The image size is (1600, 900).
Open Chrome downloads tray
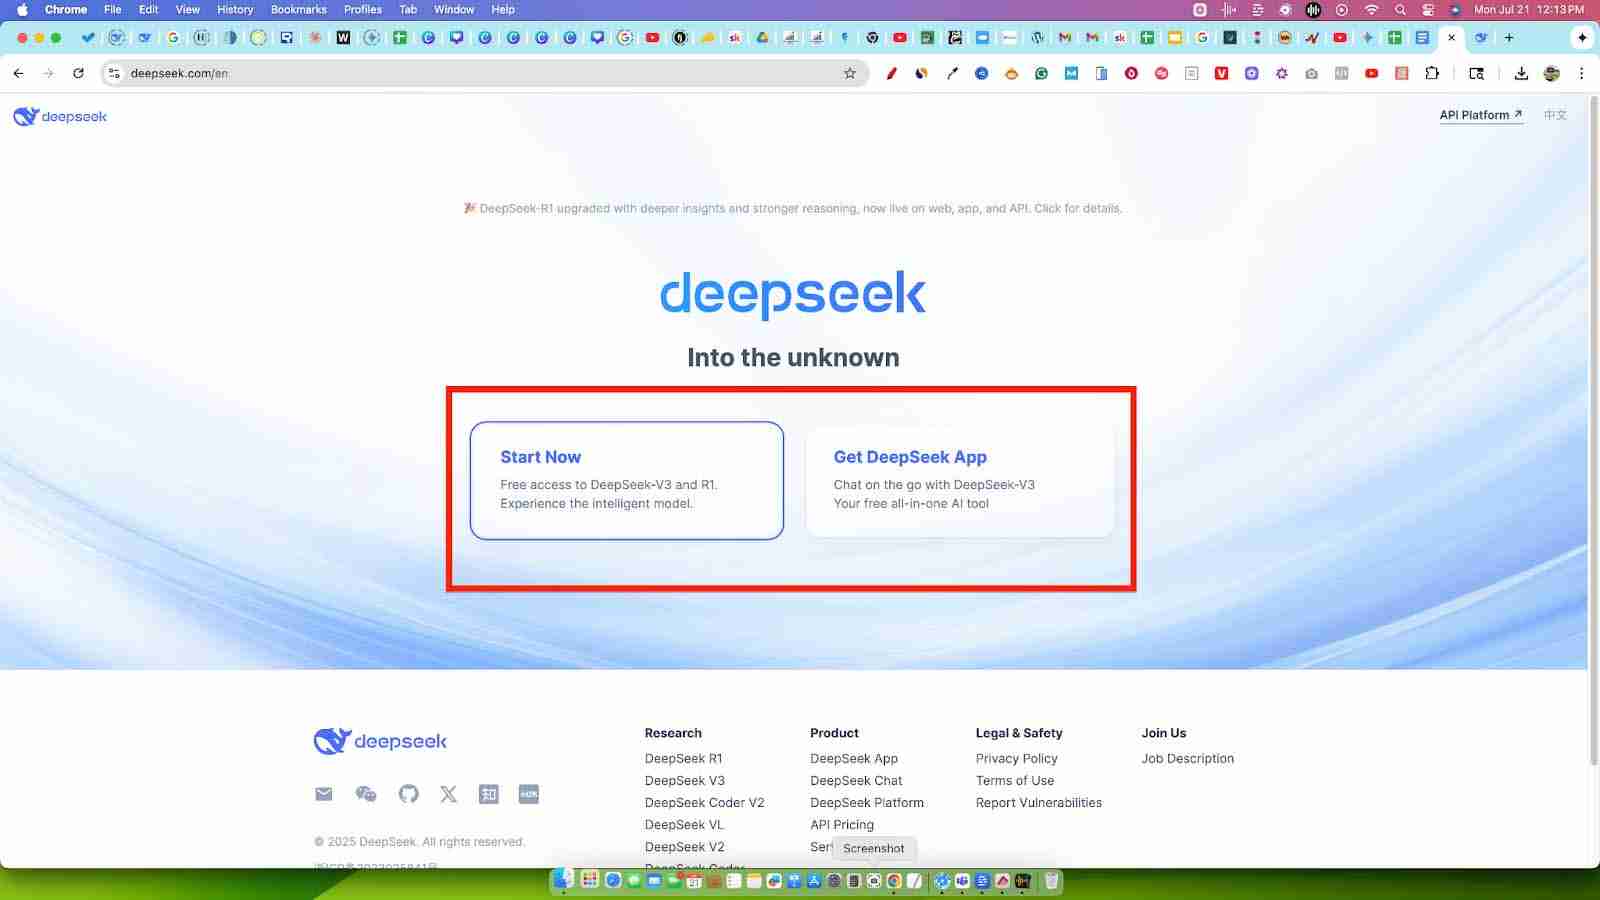pos(1521,73)
